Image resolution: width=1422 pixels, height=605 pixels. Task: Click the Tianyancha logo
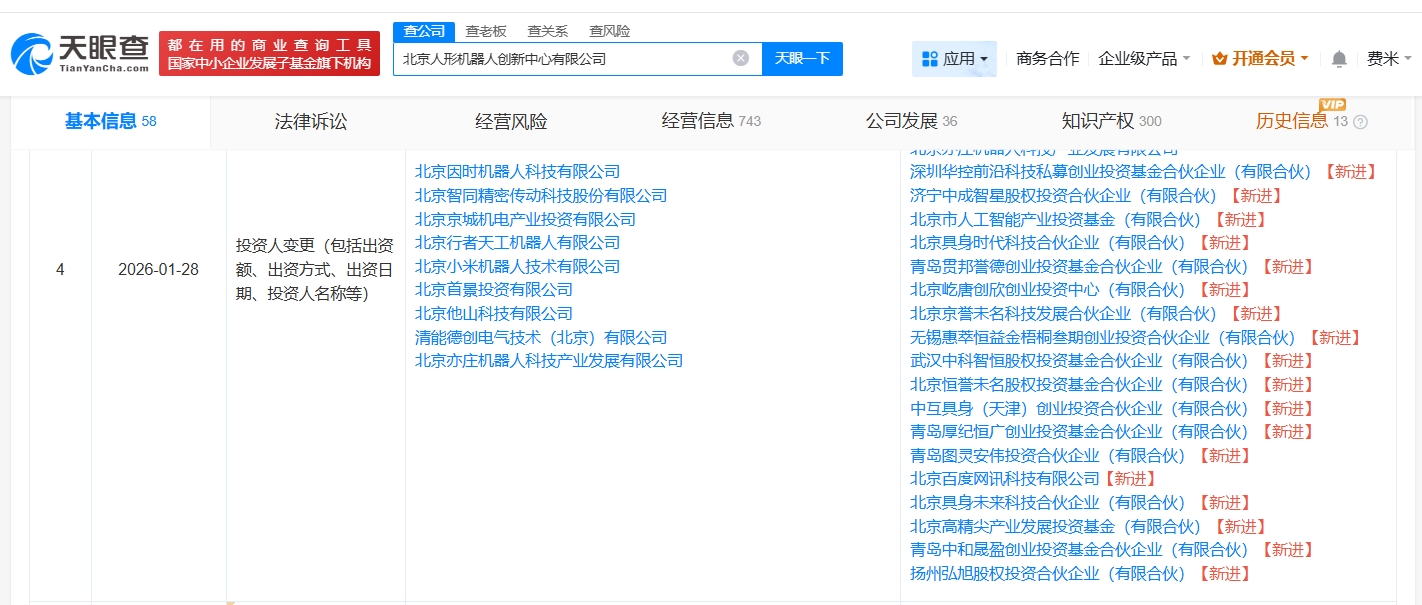pos(80,53)
